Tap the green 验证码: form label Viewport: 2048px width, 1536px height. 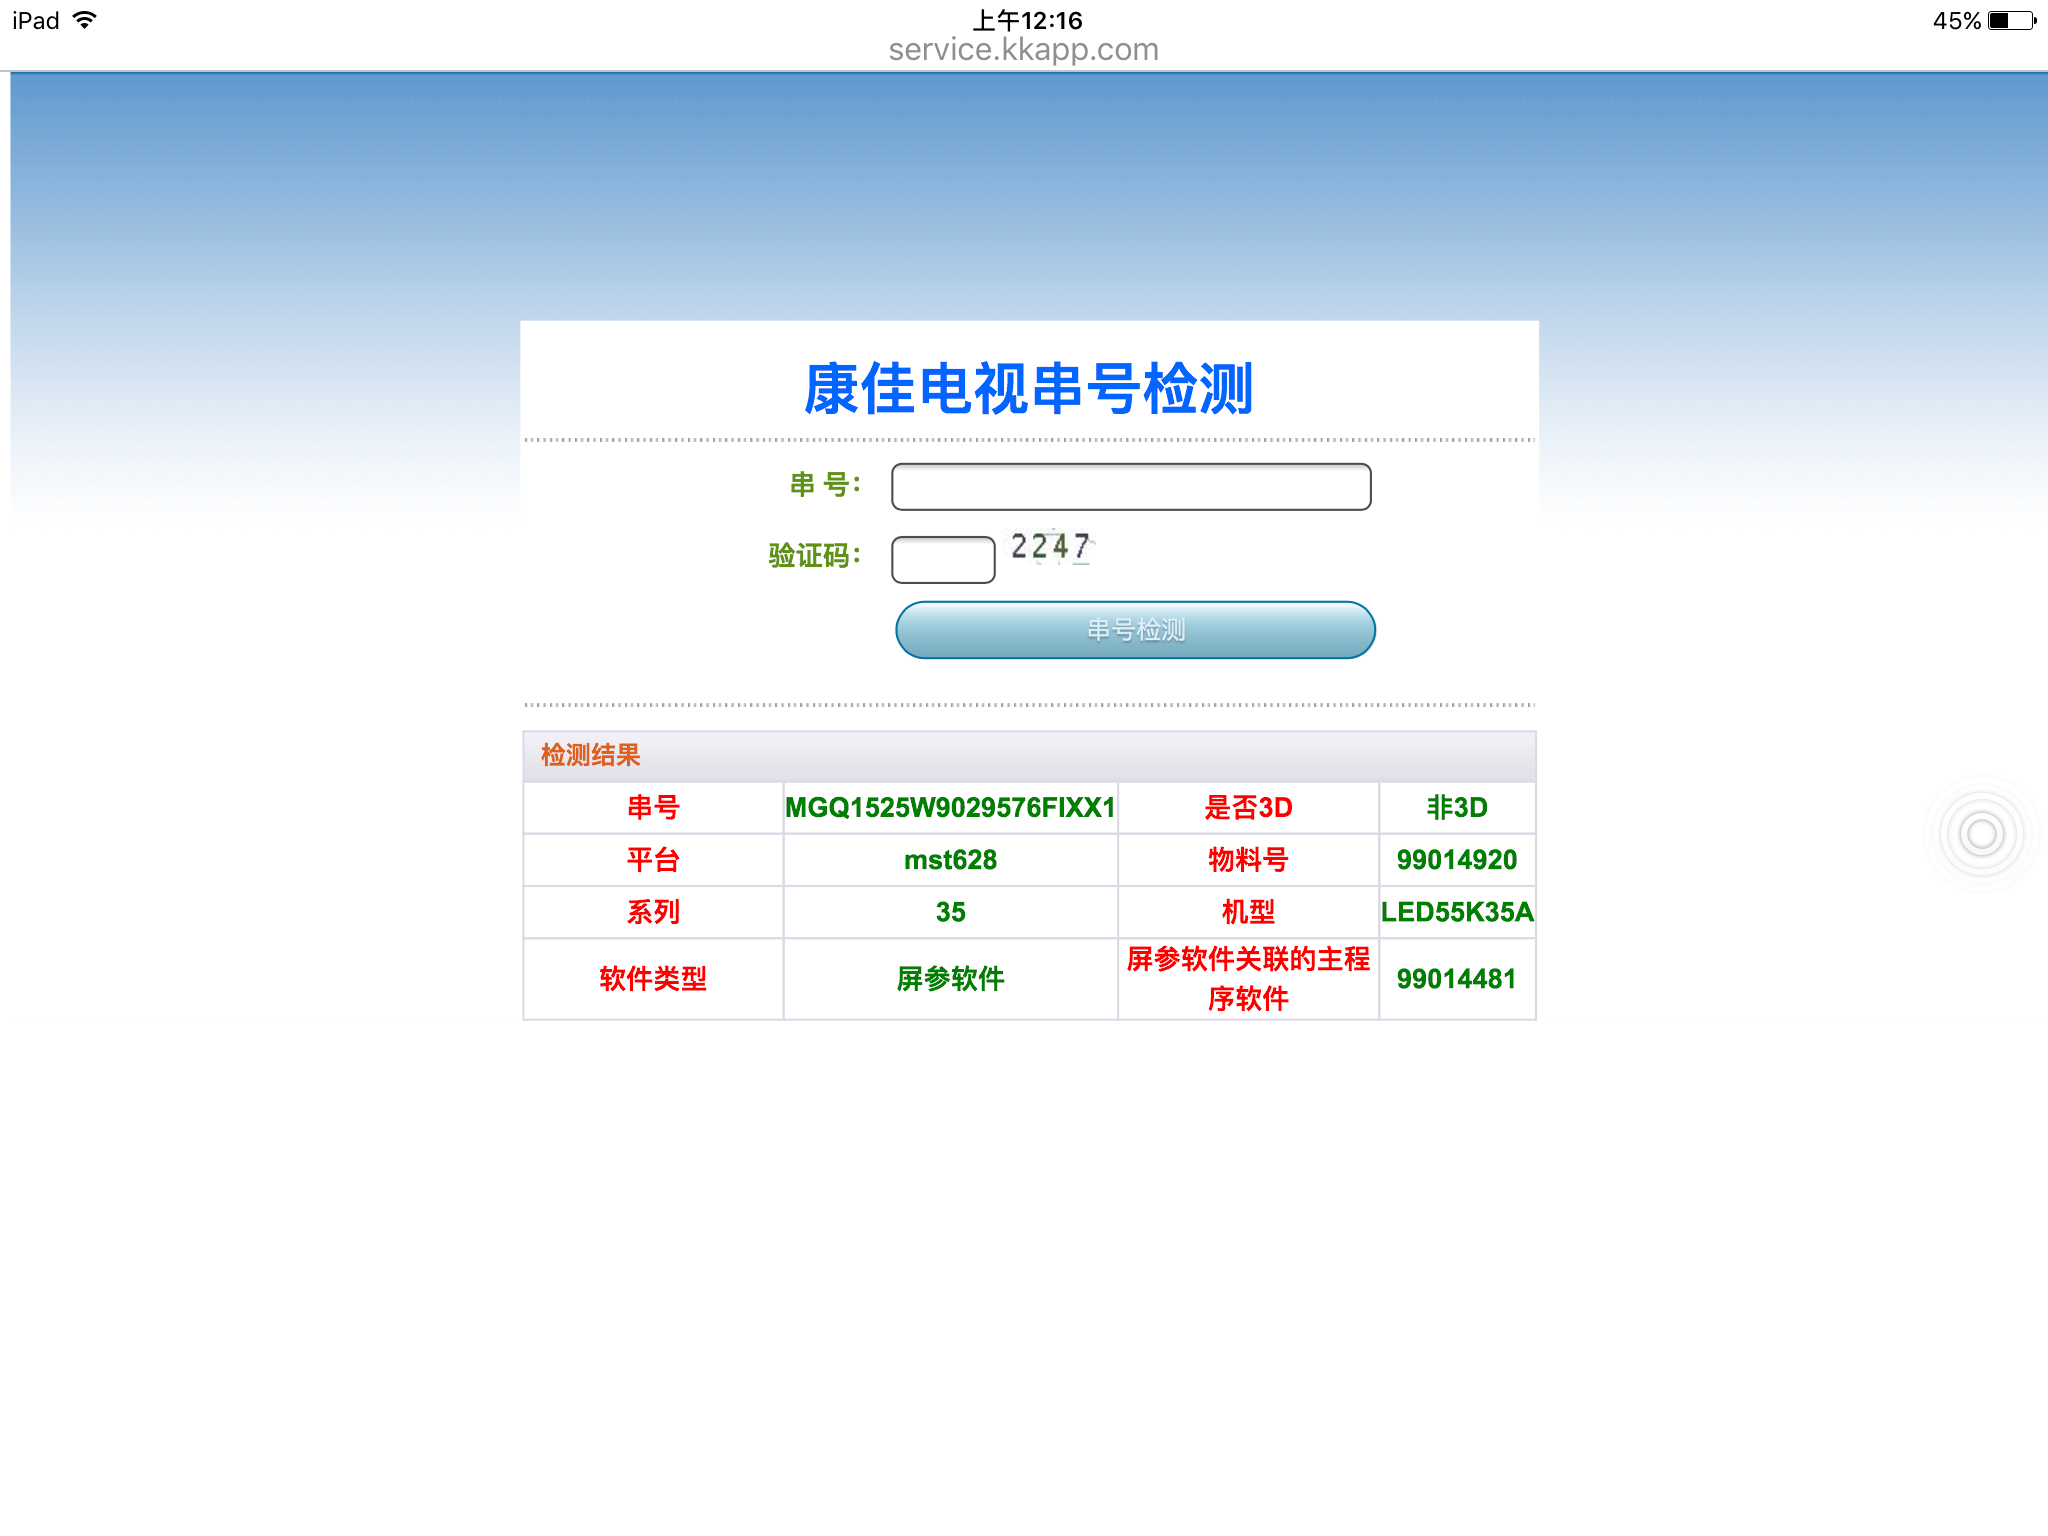[x=814, y=556]
